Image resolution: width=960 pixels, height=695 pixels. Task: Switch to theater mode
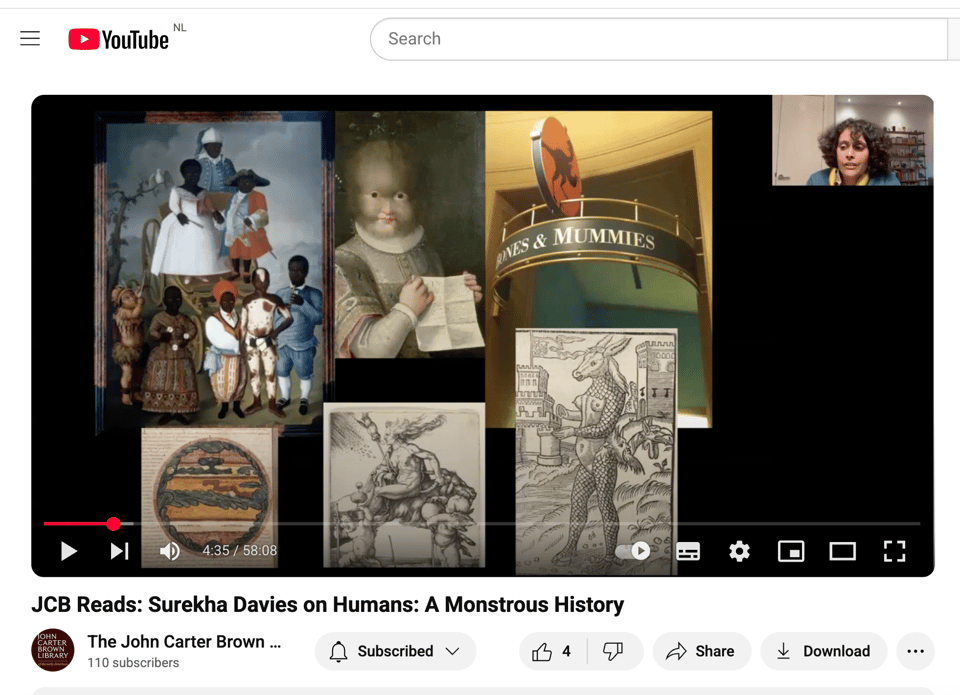[843, 551]
